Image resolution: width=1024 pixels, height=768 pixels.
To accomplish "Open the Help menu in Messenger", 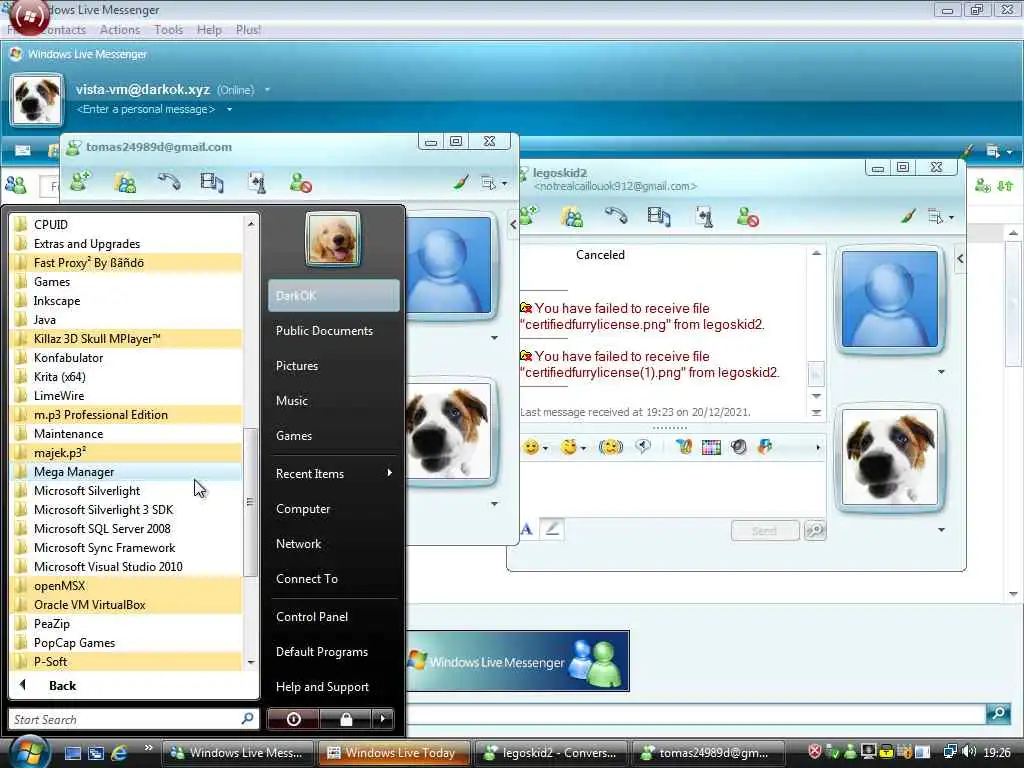I will click(x=209, y=30).
